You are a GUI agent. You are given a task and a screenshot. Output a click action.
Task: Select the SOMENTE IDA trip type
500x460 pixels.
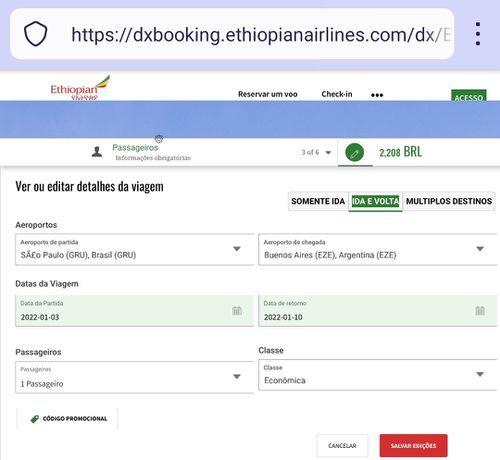click(x=318, y=201)
